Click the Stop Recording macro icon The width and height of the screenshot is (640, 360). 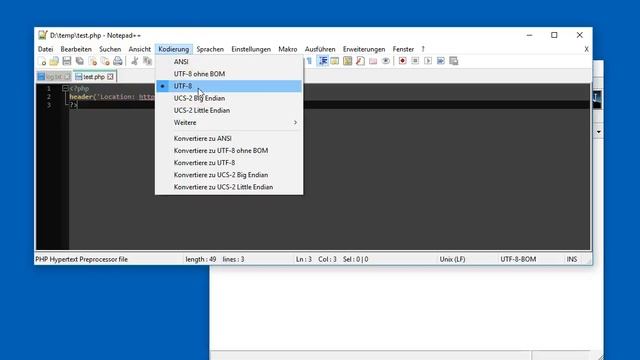coord(415,61)
